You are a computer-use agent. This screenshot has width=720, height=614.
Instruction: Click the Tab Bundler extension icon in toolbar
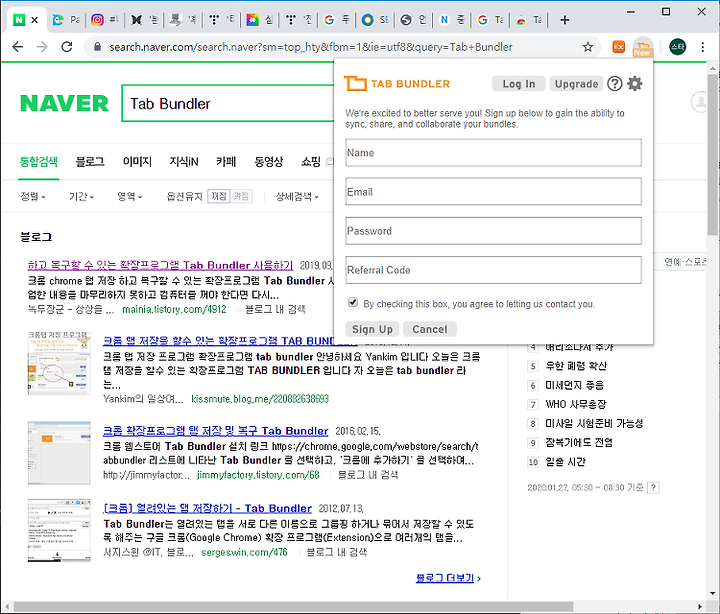click(x=642, y=47)
